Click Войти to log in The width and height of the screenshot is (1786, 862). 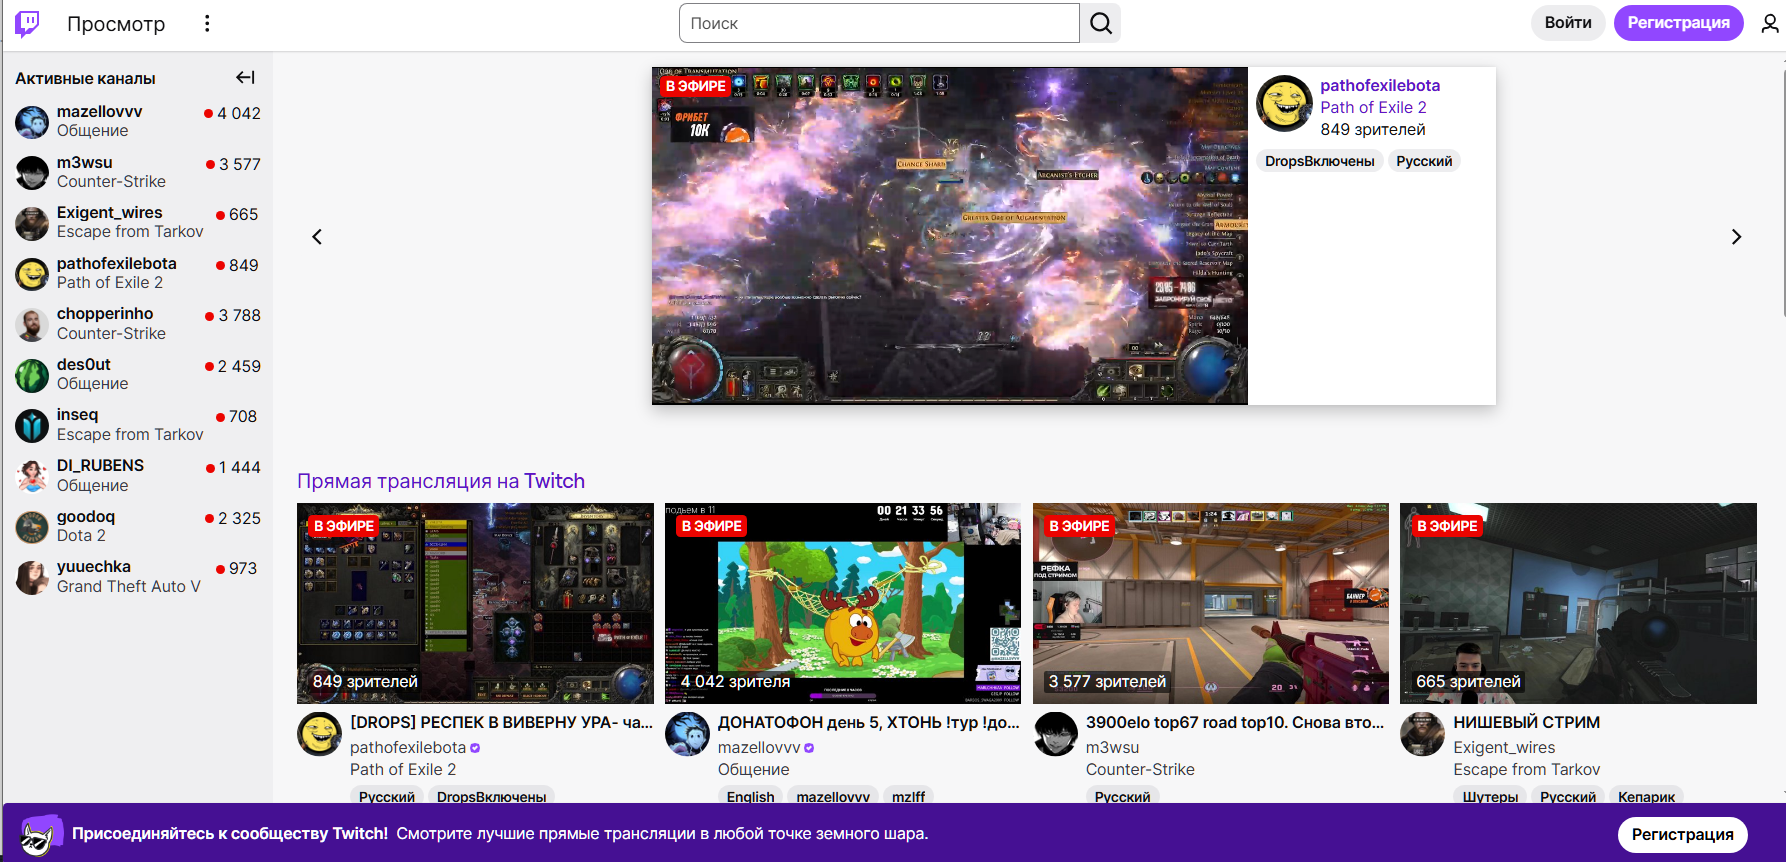[x=1567, y=23]
